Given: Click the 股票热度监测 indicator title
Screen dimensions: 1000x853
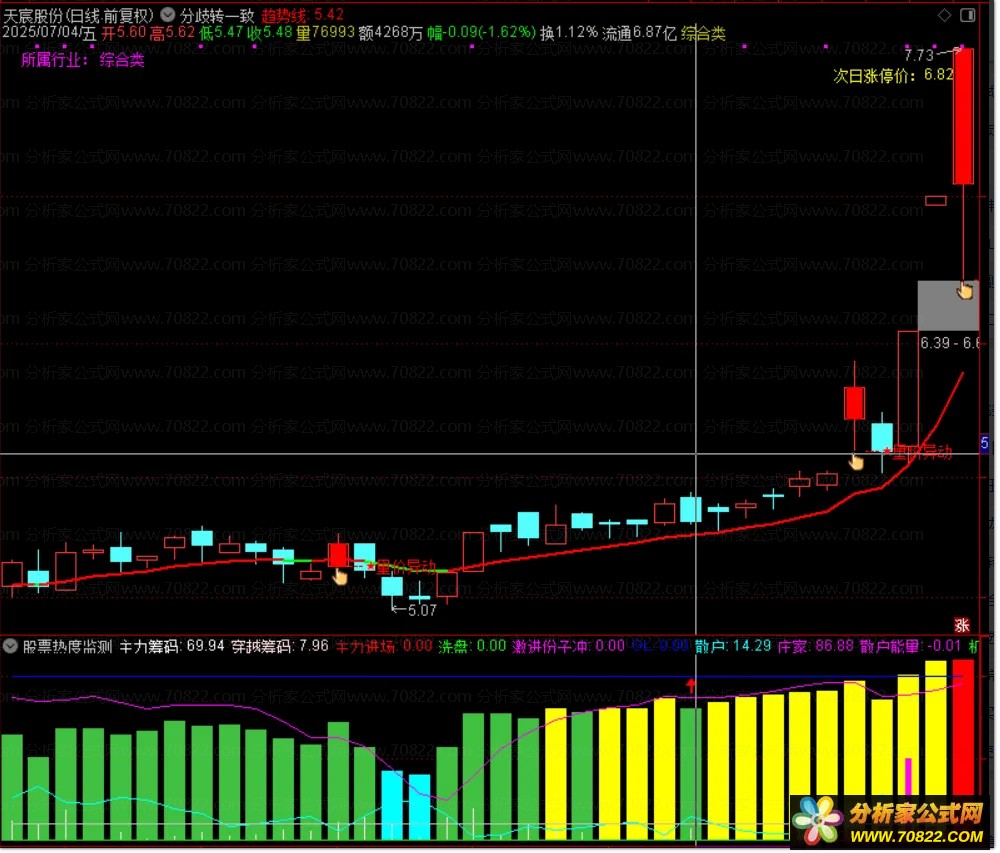Looking at the screenshot, I should (68, 647).
